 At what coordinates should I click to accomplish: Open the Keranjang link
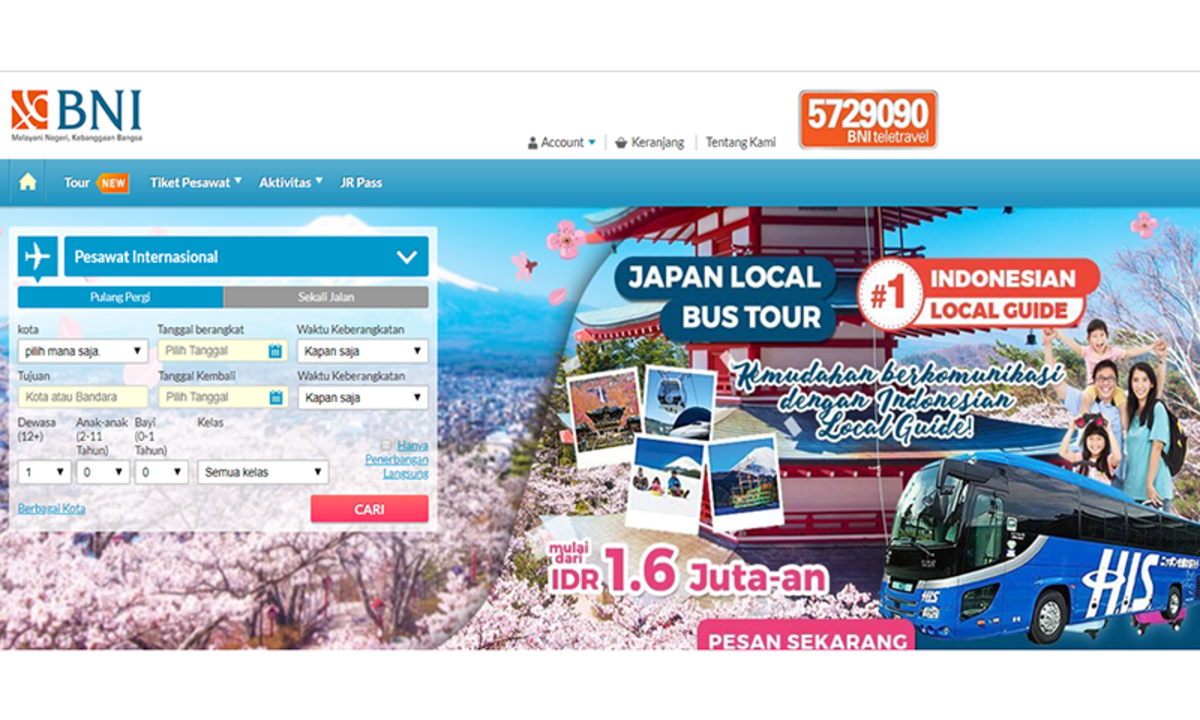pos(658,143)
